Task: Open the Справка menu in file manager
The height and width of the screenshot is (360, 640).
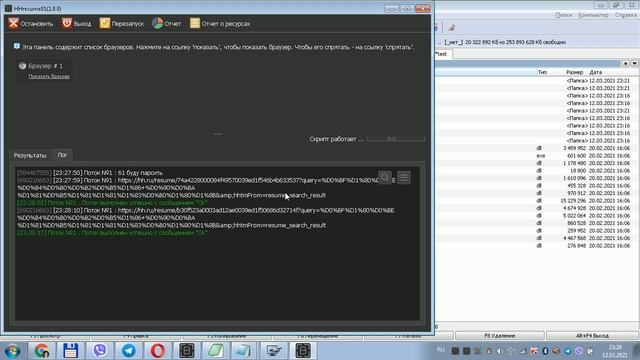Action: (x=626, y=15)
